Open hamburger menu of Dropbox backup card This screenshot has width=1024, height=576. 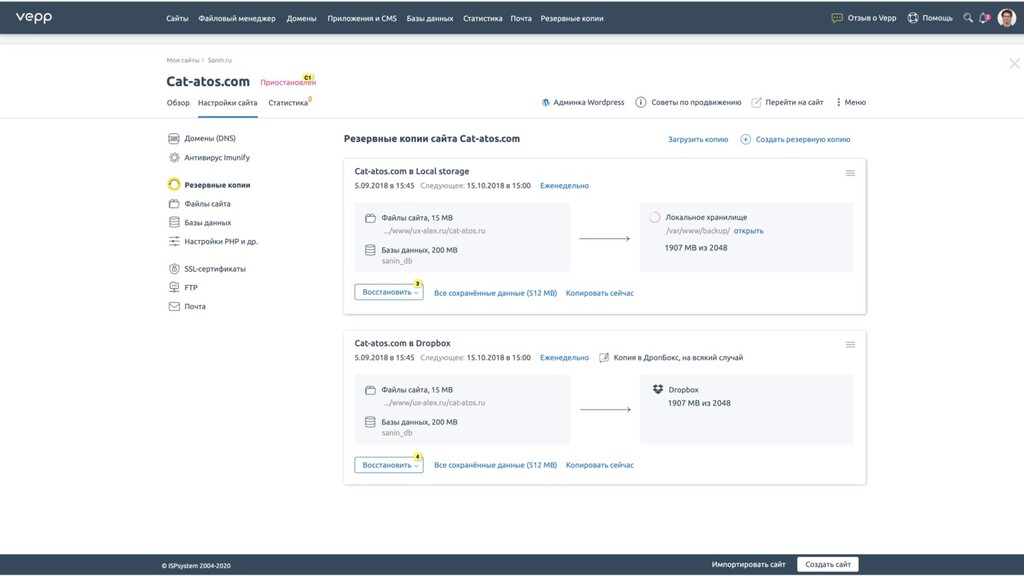pyautogui.click(x=850, y=345)
